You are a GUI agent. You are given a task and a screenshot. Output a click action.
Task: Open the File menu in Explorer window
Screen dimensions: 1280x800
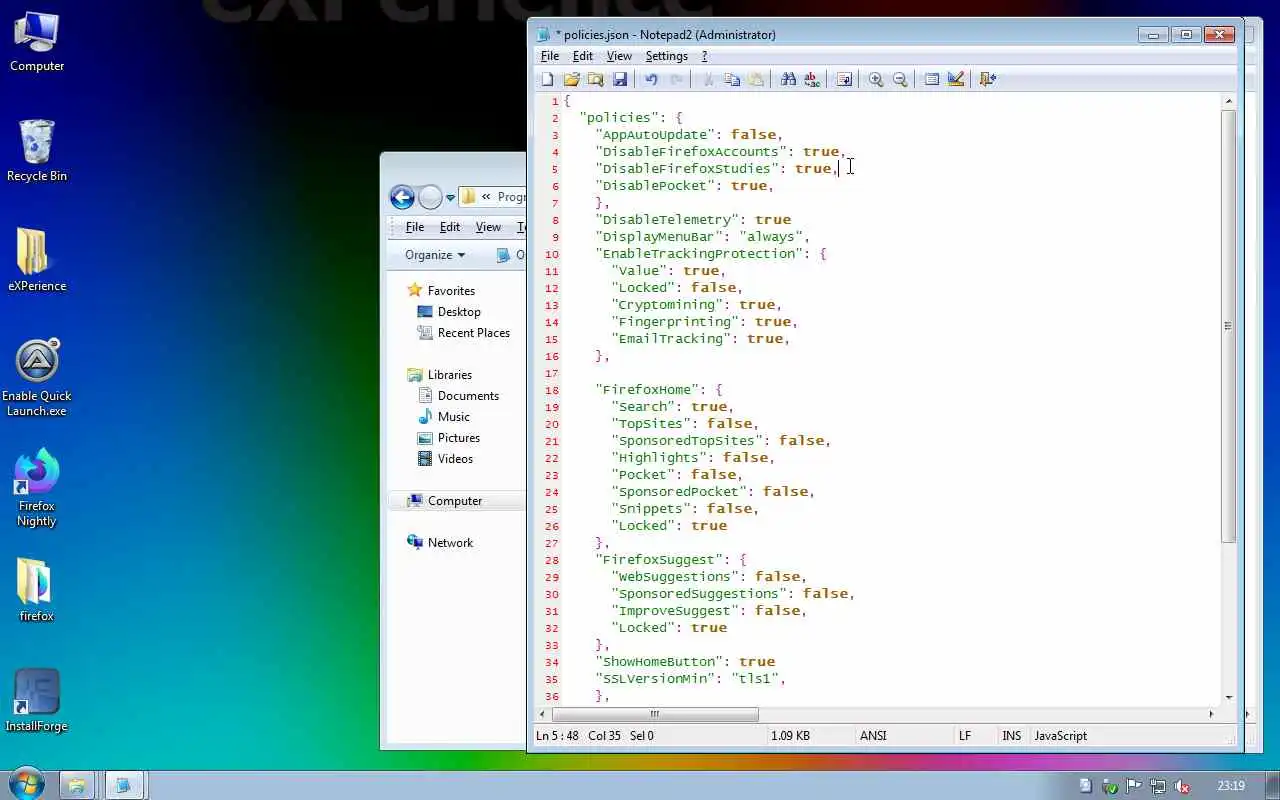(x=415, y=227)
